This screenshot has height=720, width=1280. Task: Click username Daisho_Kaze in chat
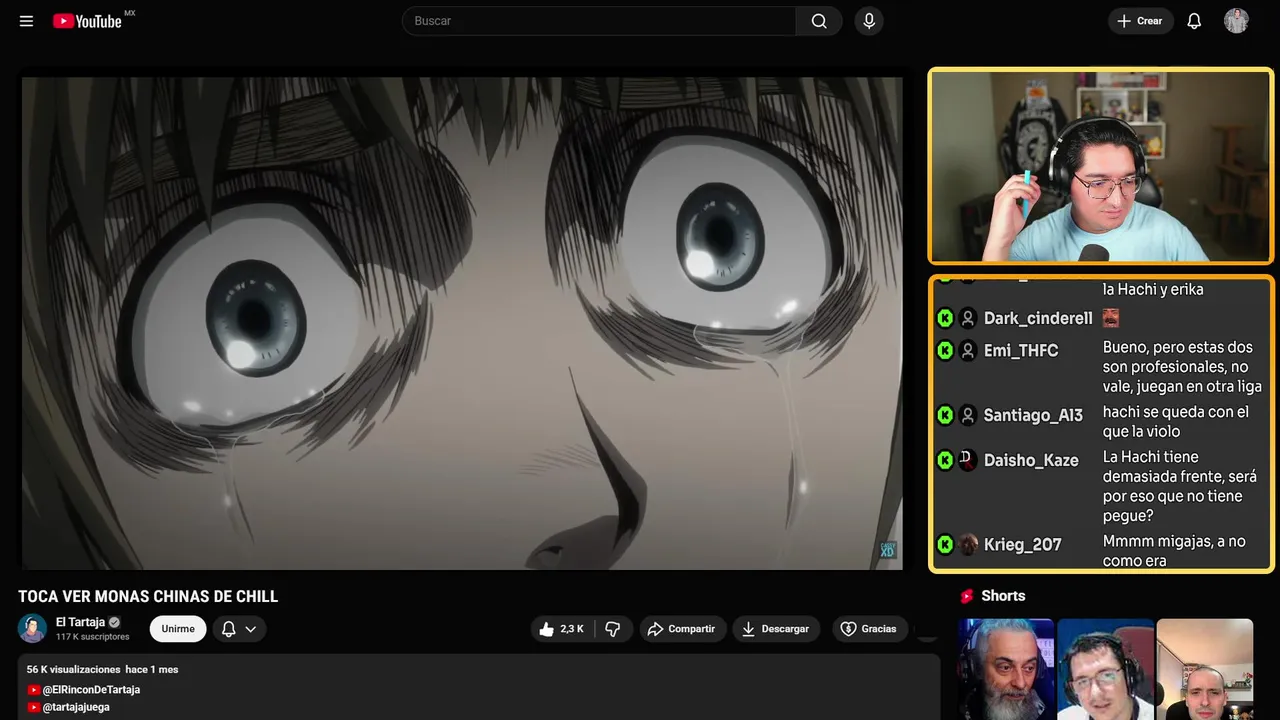click(1031, 460)
